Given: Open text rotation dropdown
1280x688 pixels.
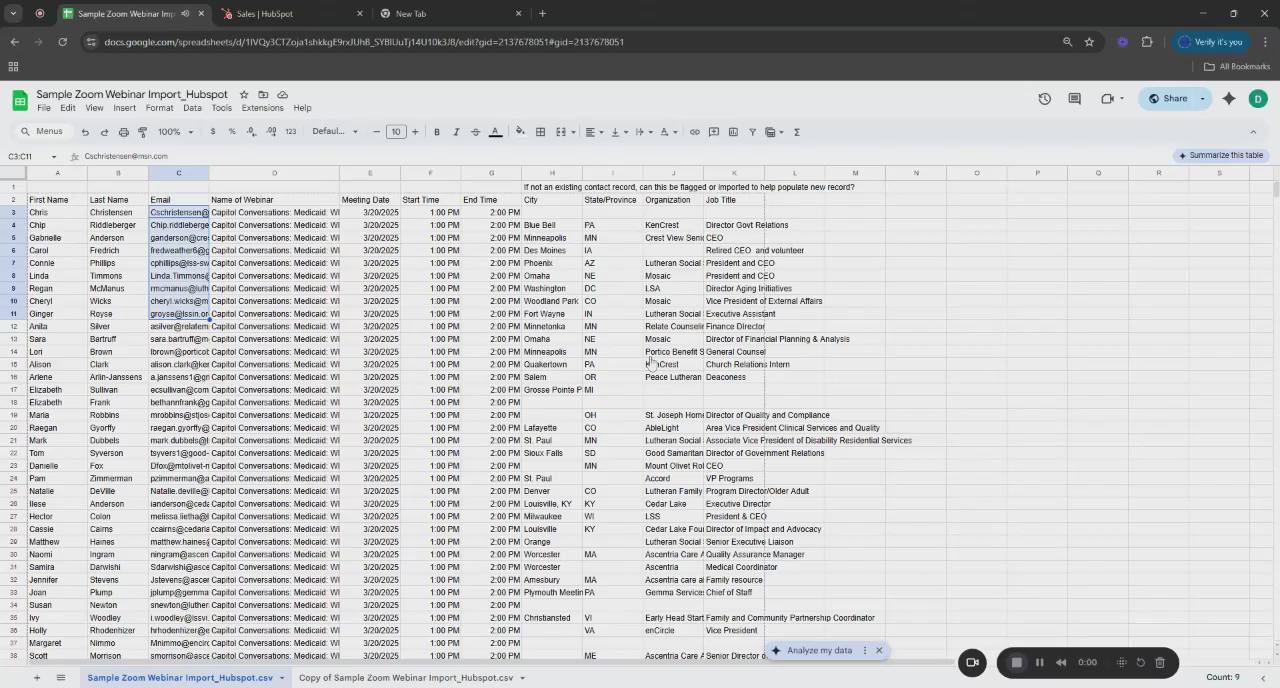Looking at the screenshot, I should (x=668, y=132).
